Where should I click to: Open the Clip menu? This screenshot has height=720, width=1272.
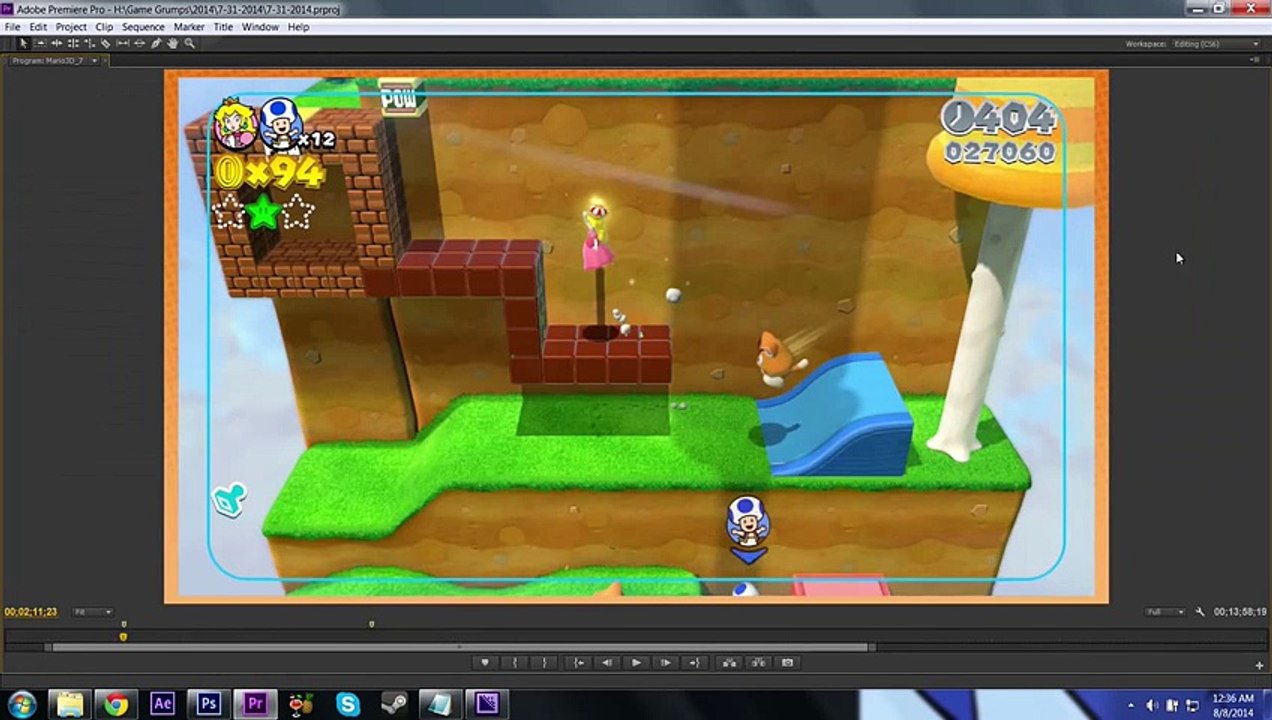click(x=104, y=27)
